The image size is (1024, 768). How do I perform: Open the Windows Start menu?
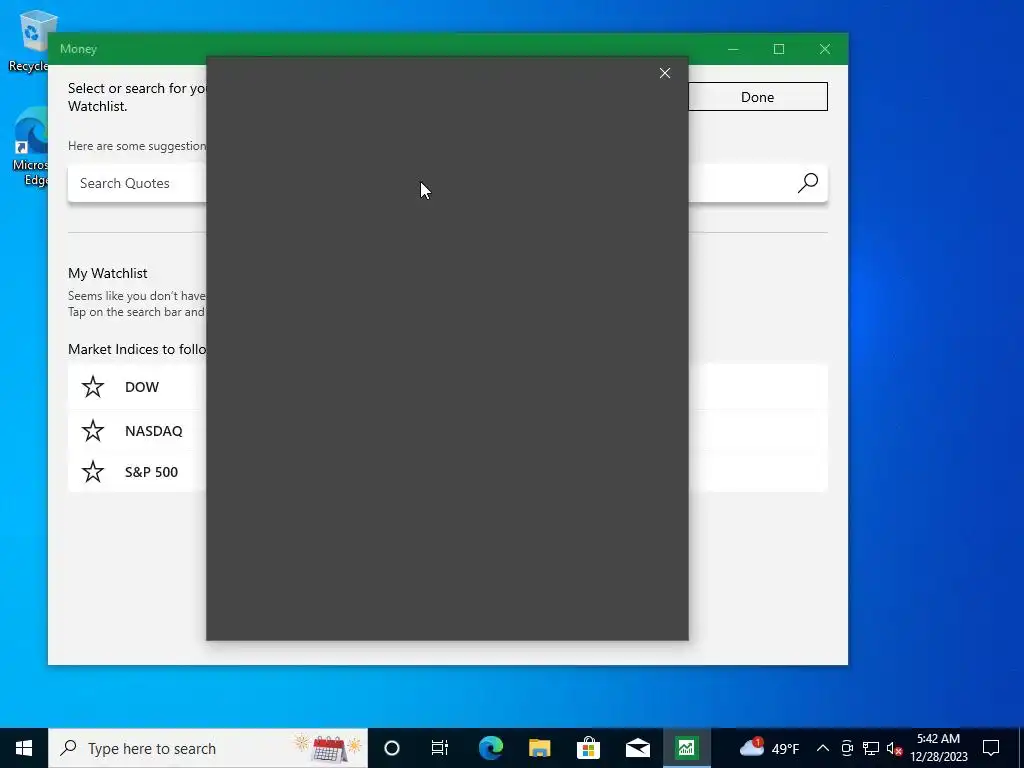[x=24, y=748]
